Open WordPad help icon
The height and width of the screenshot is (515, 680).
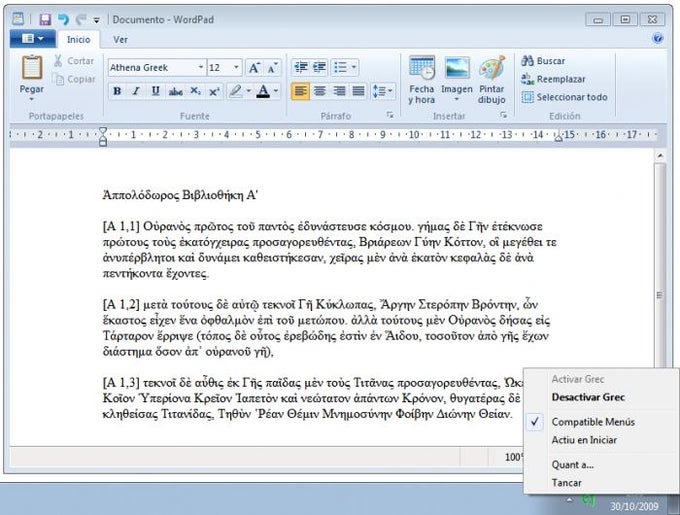pos(657,39)
